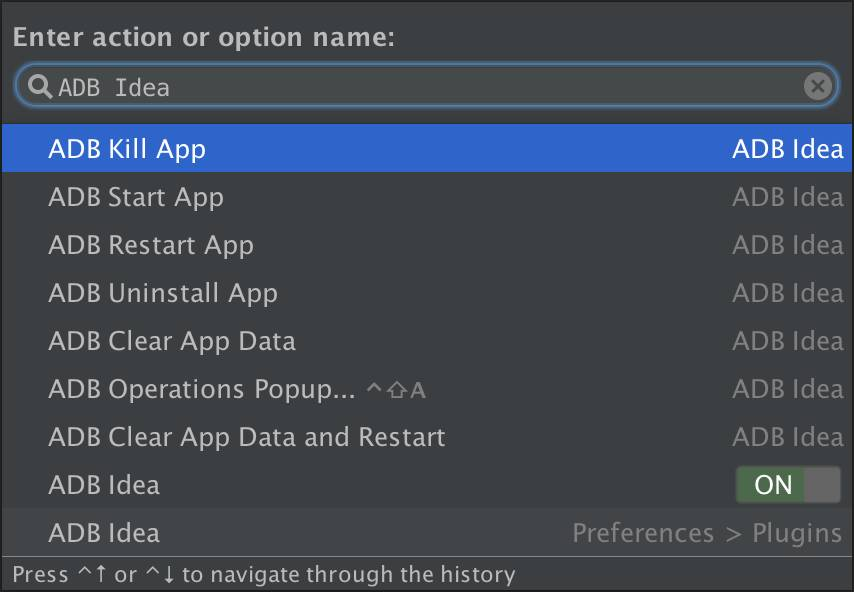This screenshot has width=854, height=592.
Task: Open ADB Operations Popup... action
Action: 202,389
